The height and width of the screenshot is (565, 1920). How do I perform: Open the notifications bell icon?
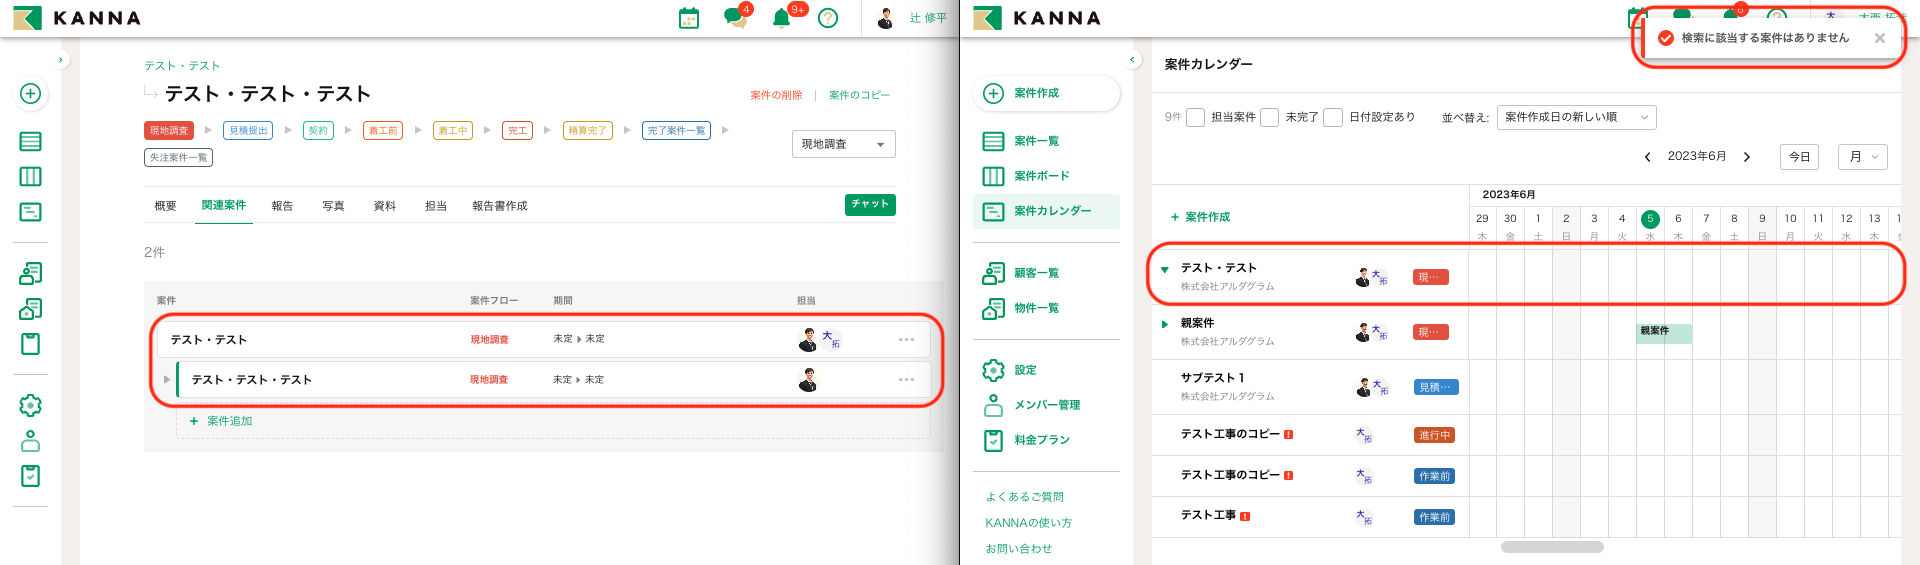click(782, 18)
